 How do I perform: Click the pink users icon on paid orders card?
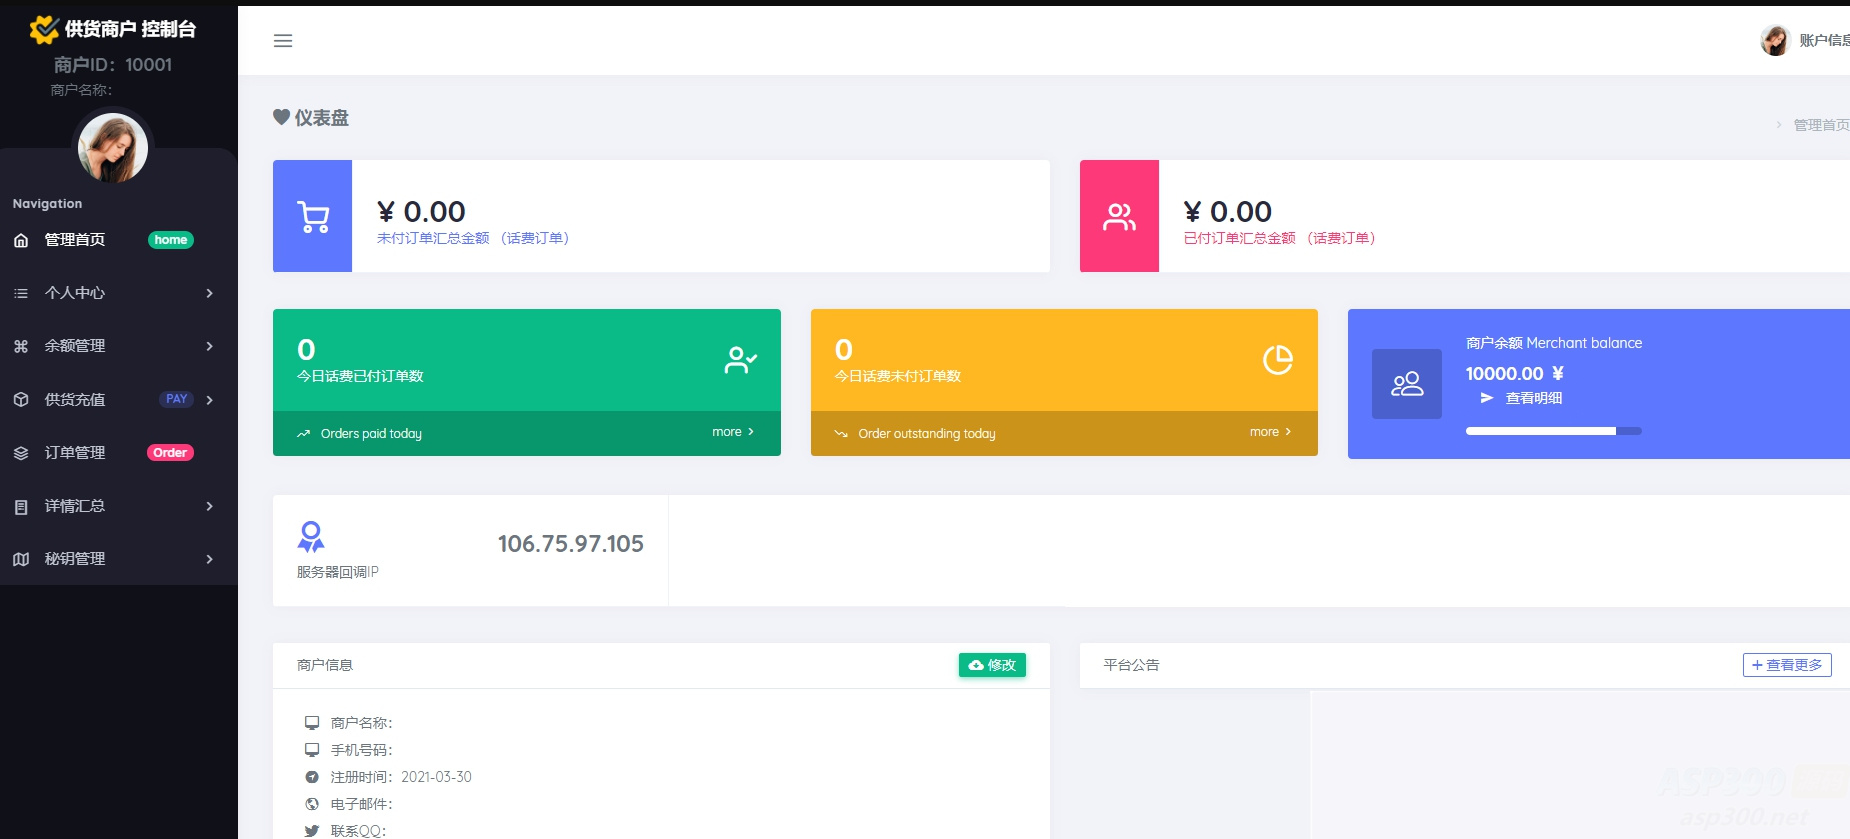pyautogui.click(x=1119, y=217)
